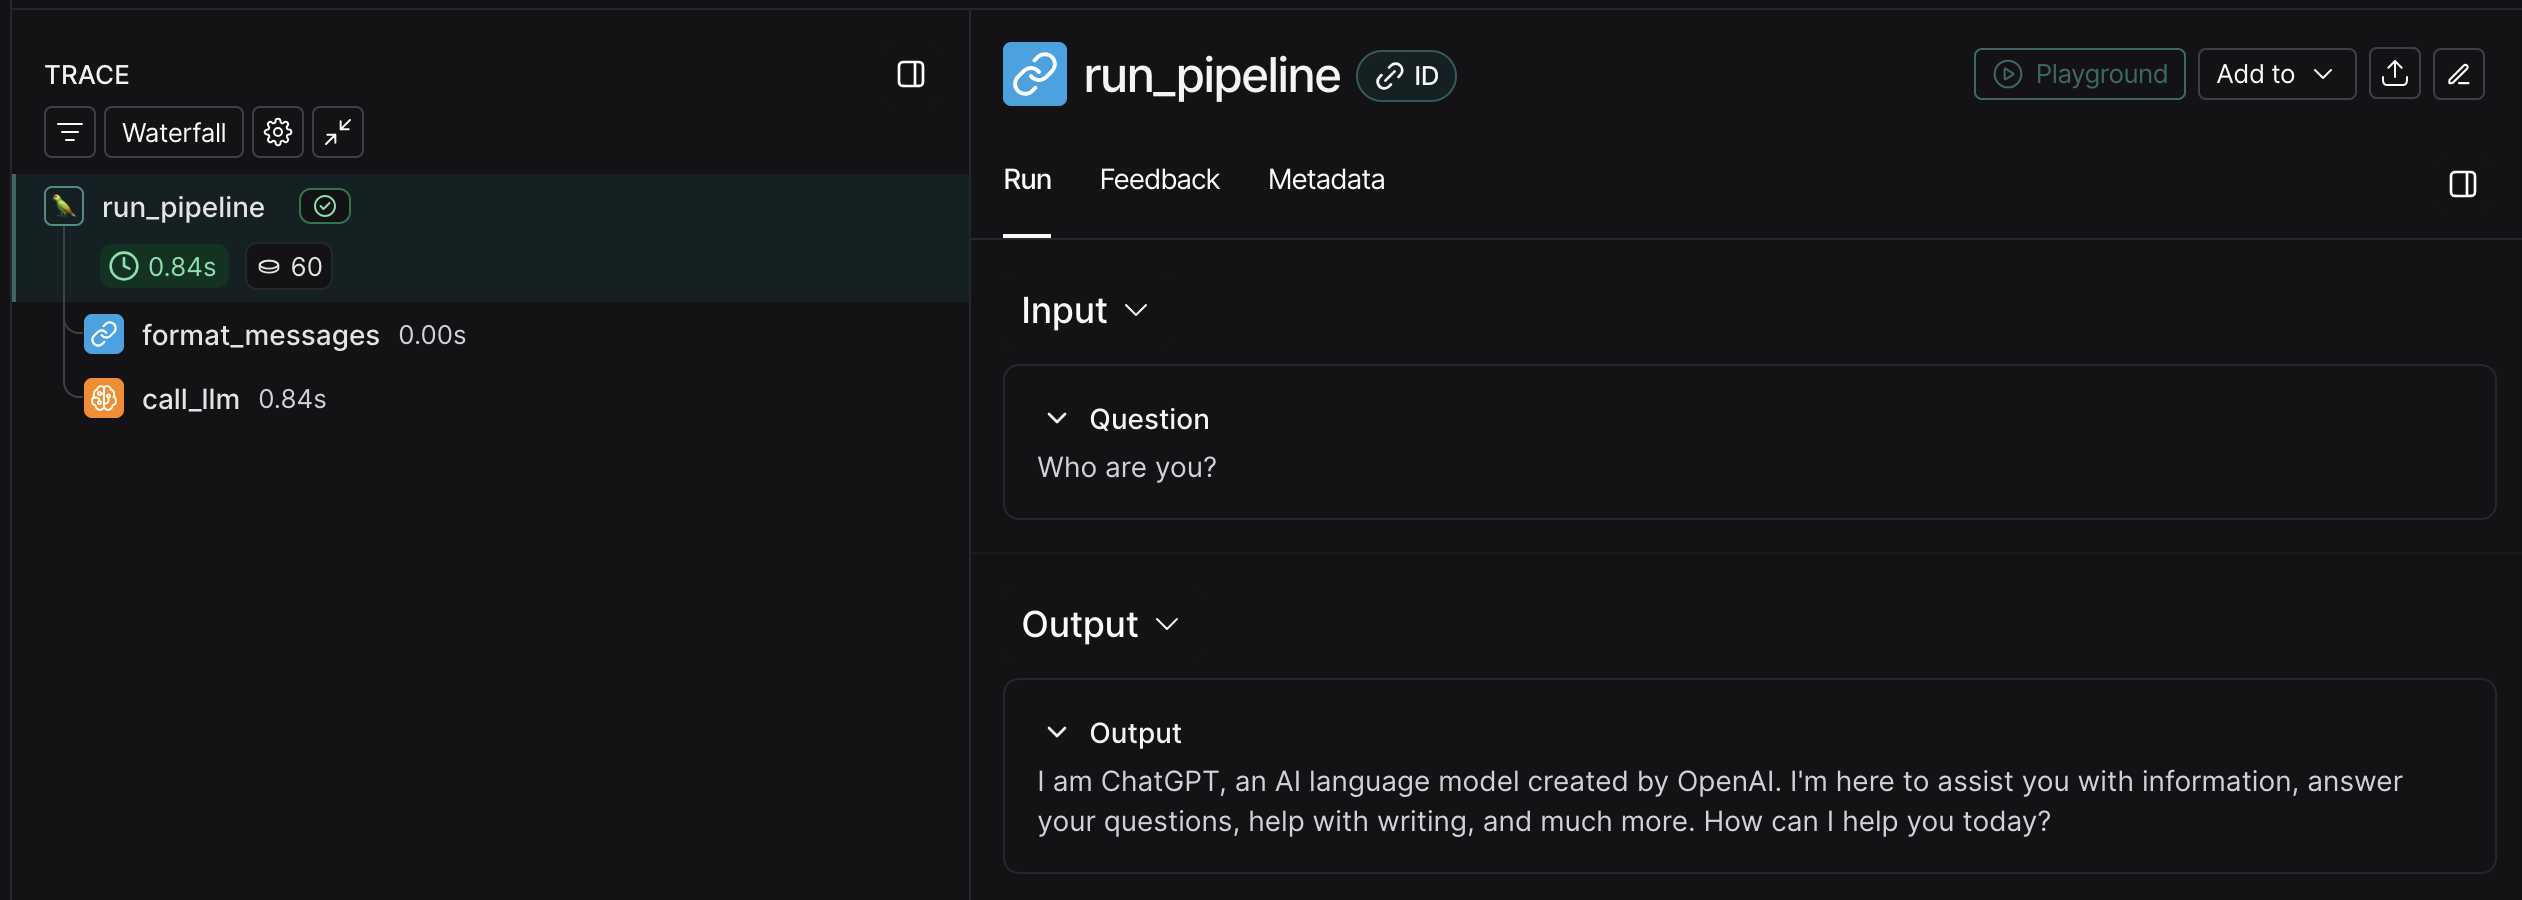This screenshot has width=2522, height=900.
Task: Switch to the Feedback tab
Action: click(1159, 180)
